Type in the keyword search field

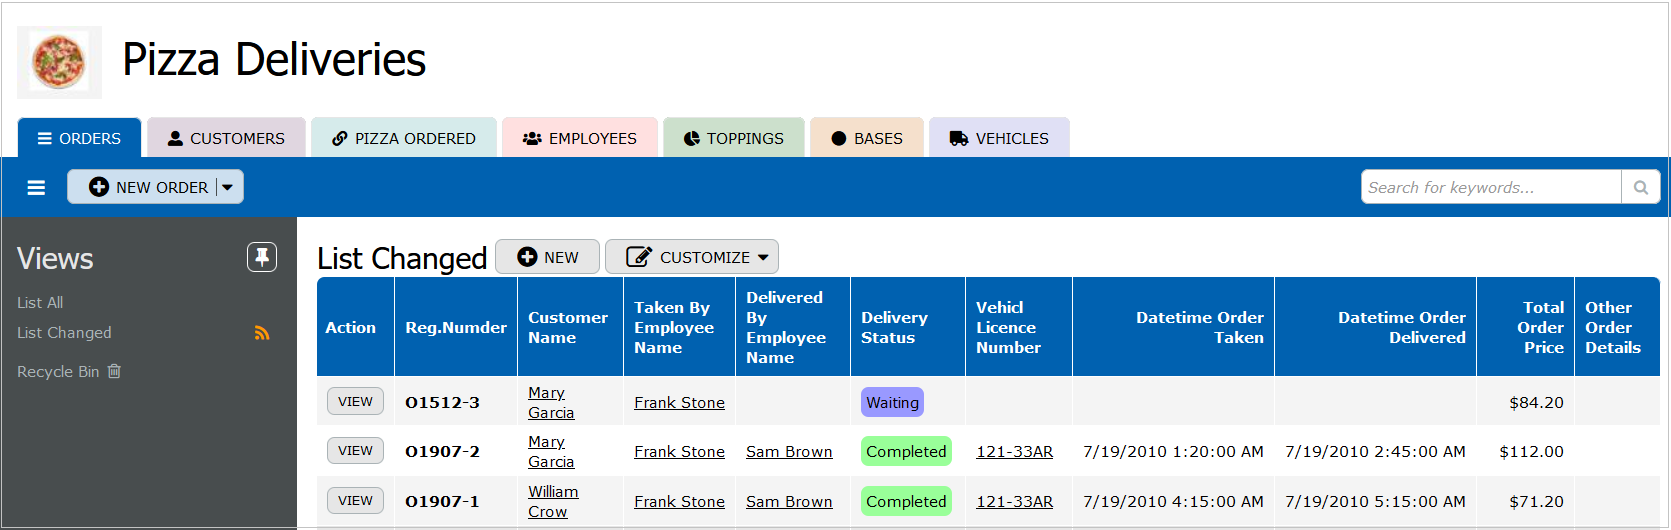[1490, 187]
